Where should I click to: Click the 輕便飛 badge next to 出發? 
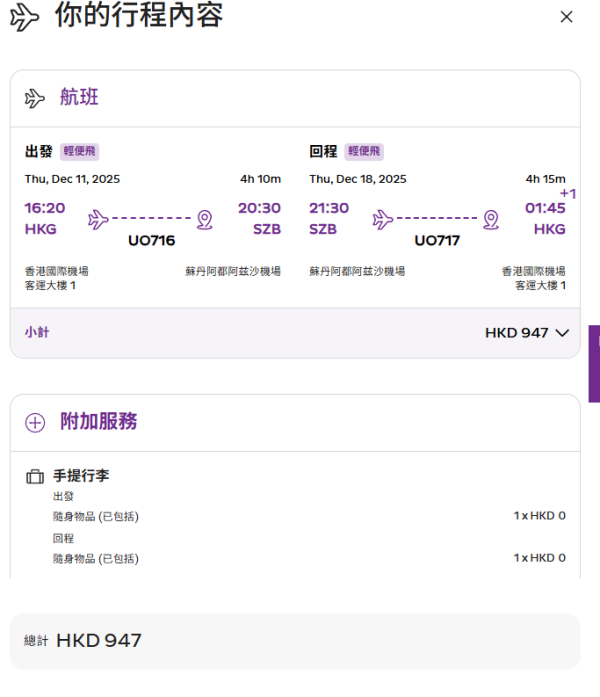(80, 152)
